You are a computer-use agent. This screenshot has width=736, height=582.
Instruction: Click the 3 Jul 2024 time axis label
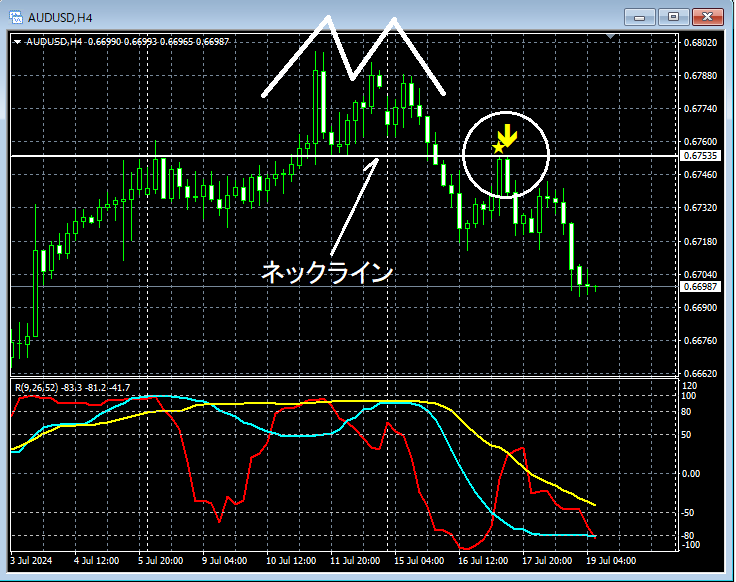pyautogui.click(x=31, y=560)
